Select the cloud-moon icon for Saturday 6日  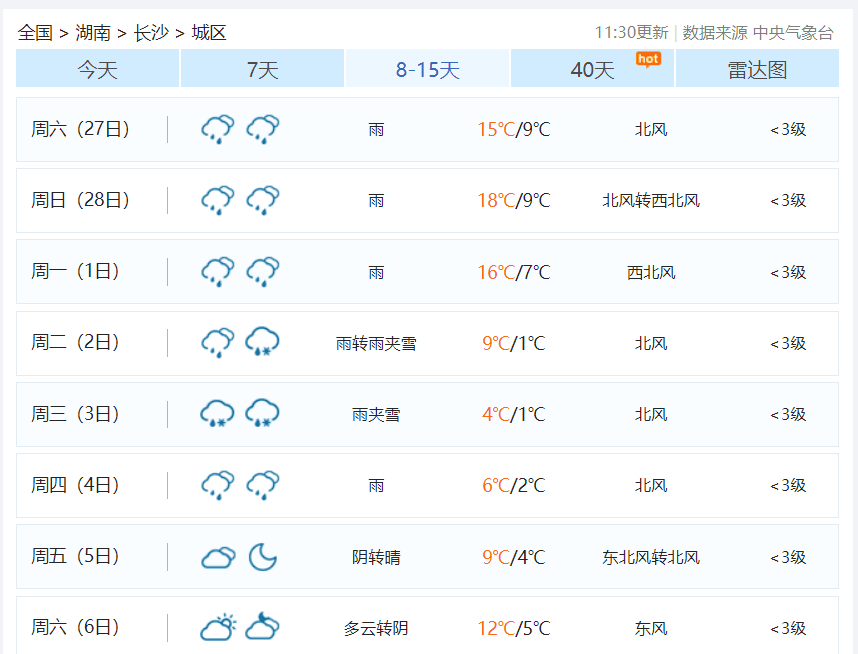(263, 626)
